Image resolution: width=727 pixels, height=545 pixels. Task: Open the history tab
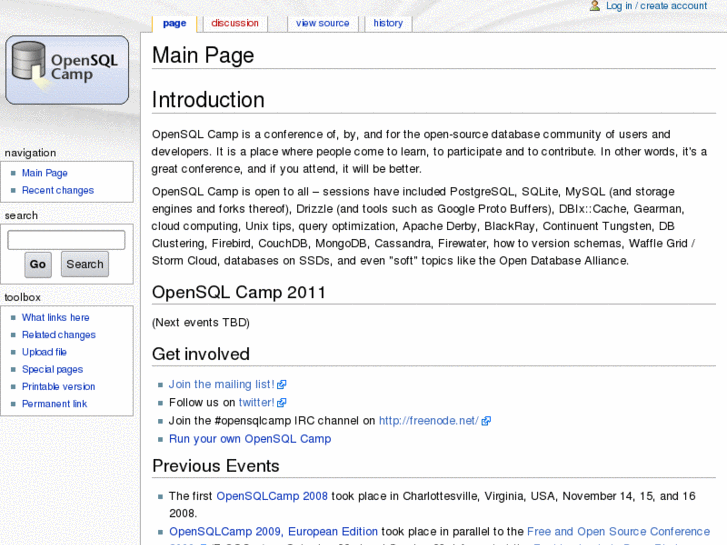click(x=388, y=23)
